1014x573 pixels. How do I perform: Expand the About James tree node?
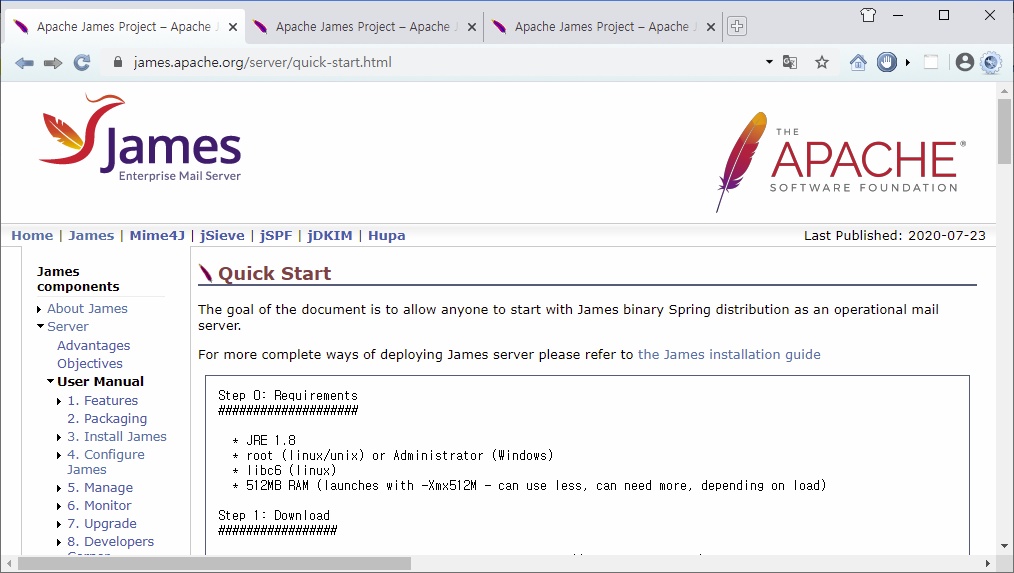point(39,310)
